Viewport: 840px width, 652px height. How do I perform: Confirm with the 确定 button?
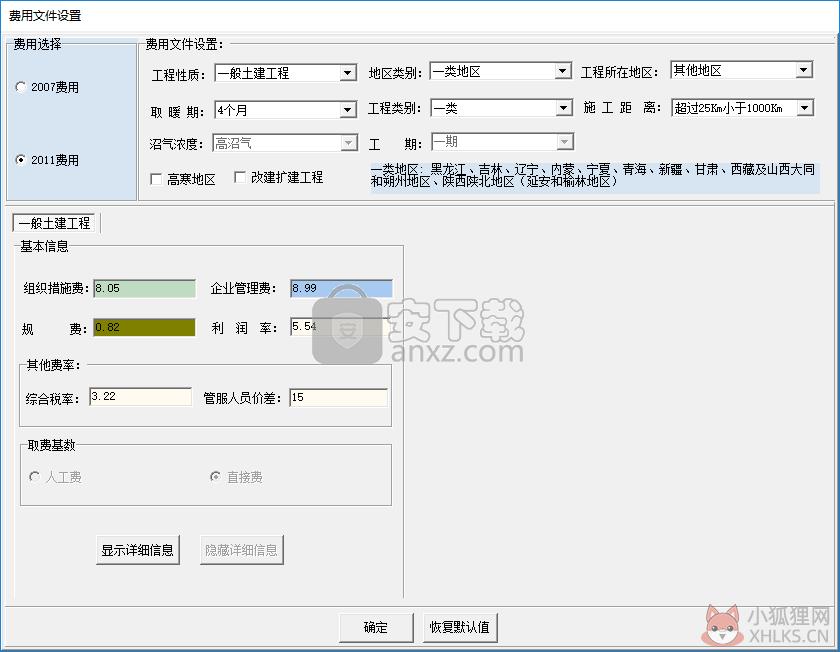pyautogui.click(x=376, y=627)
